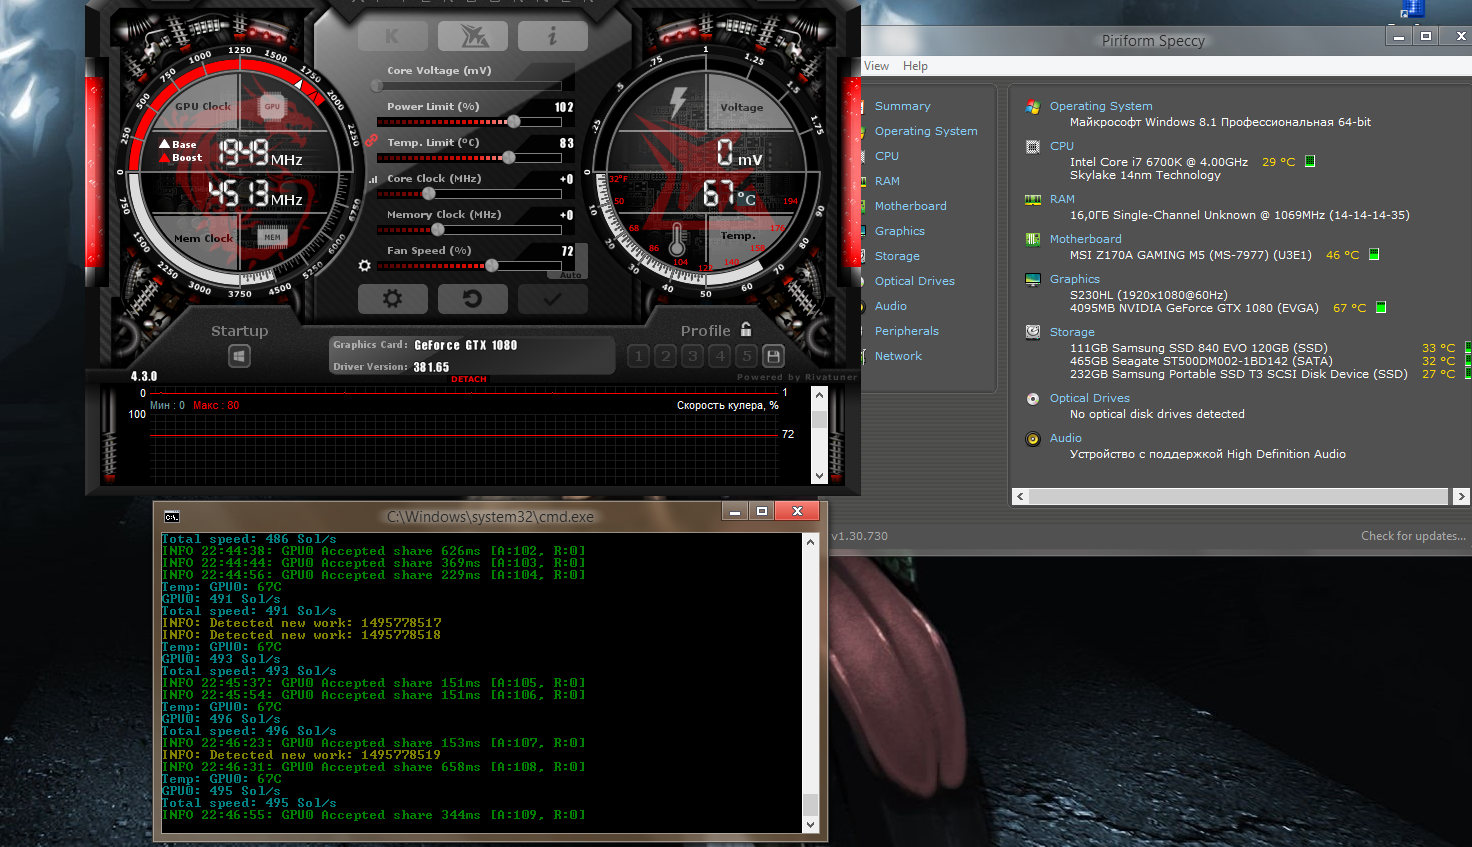Screen dimensions: 1472x847
Task: Save the profile with the floppy disk icon
Action: [773, 356]
